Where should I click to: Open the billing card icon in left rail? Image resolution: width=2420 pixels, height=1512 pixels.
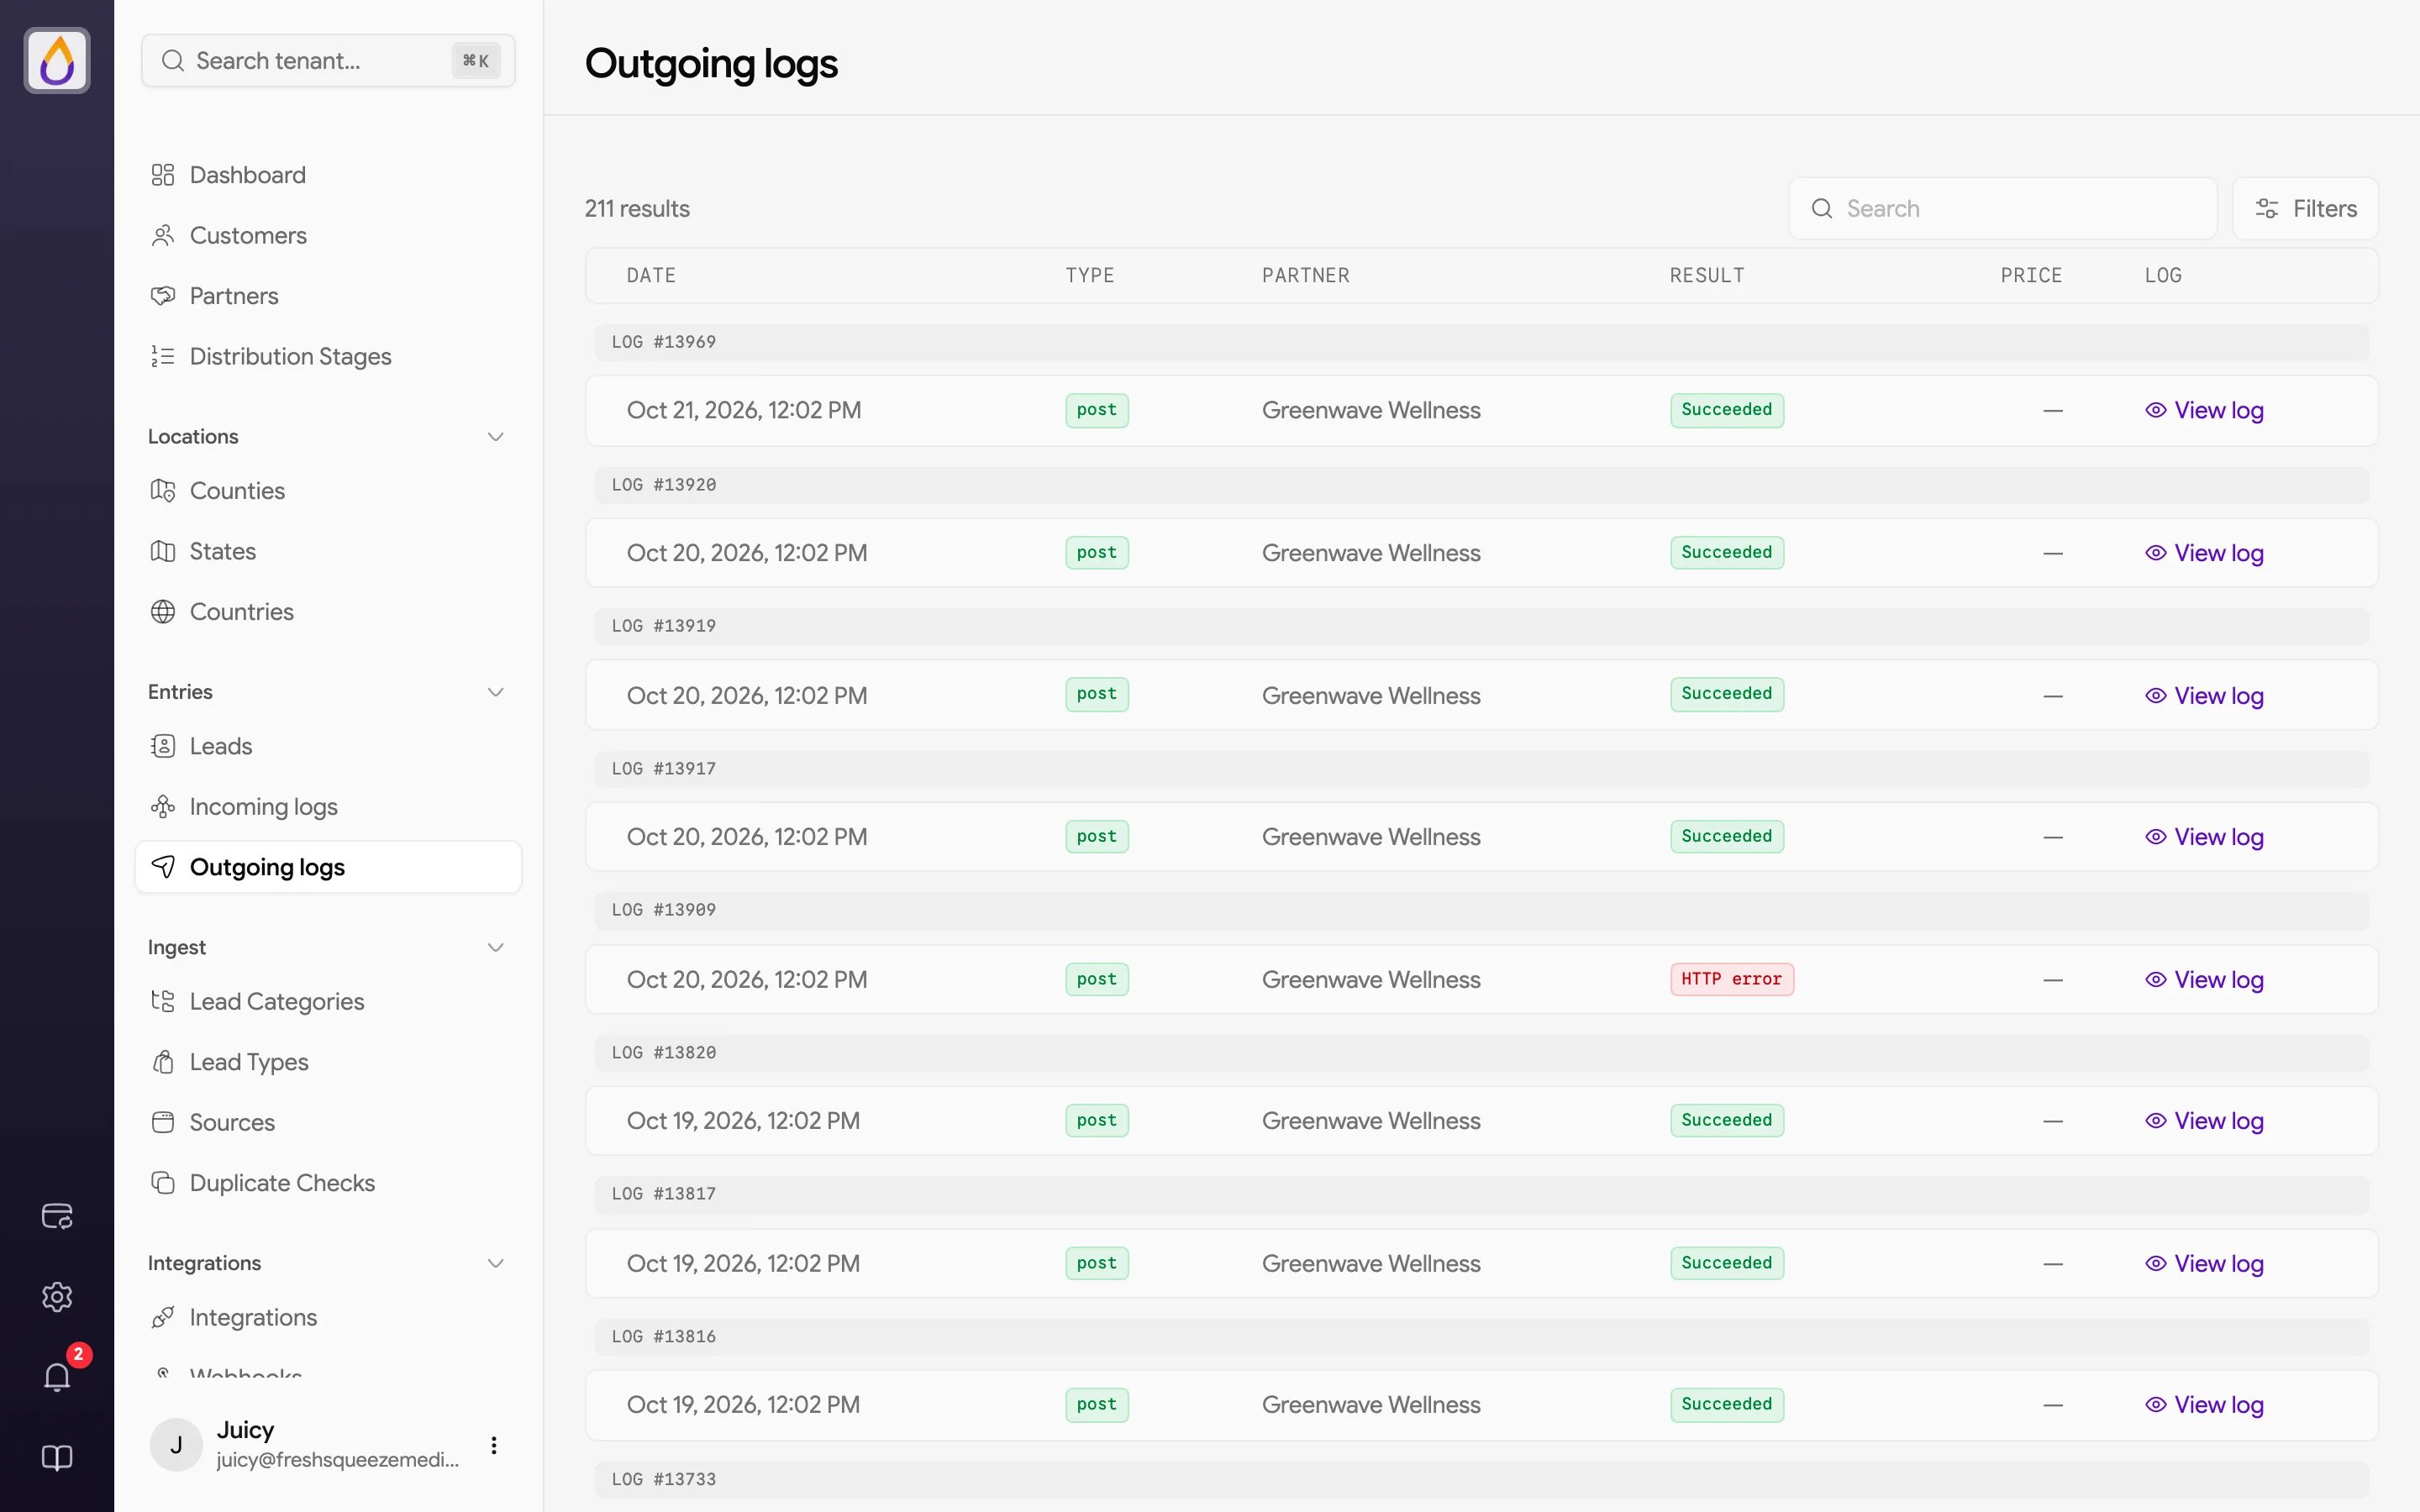(57, 1216)
